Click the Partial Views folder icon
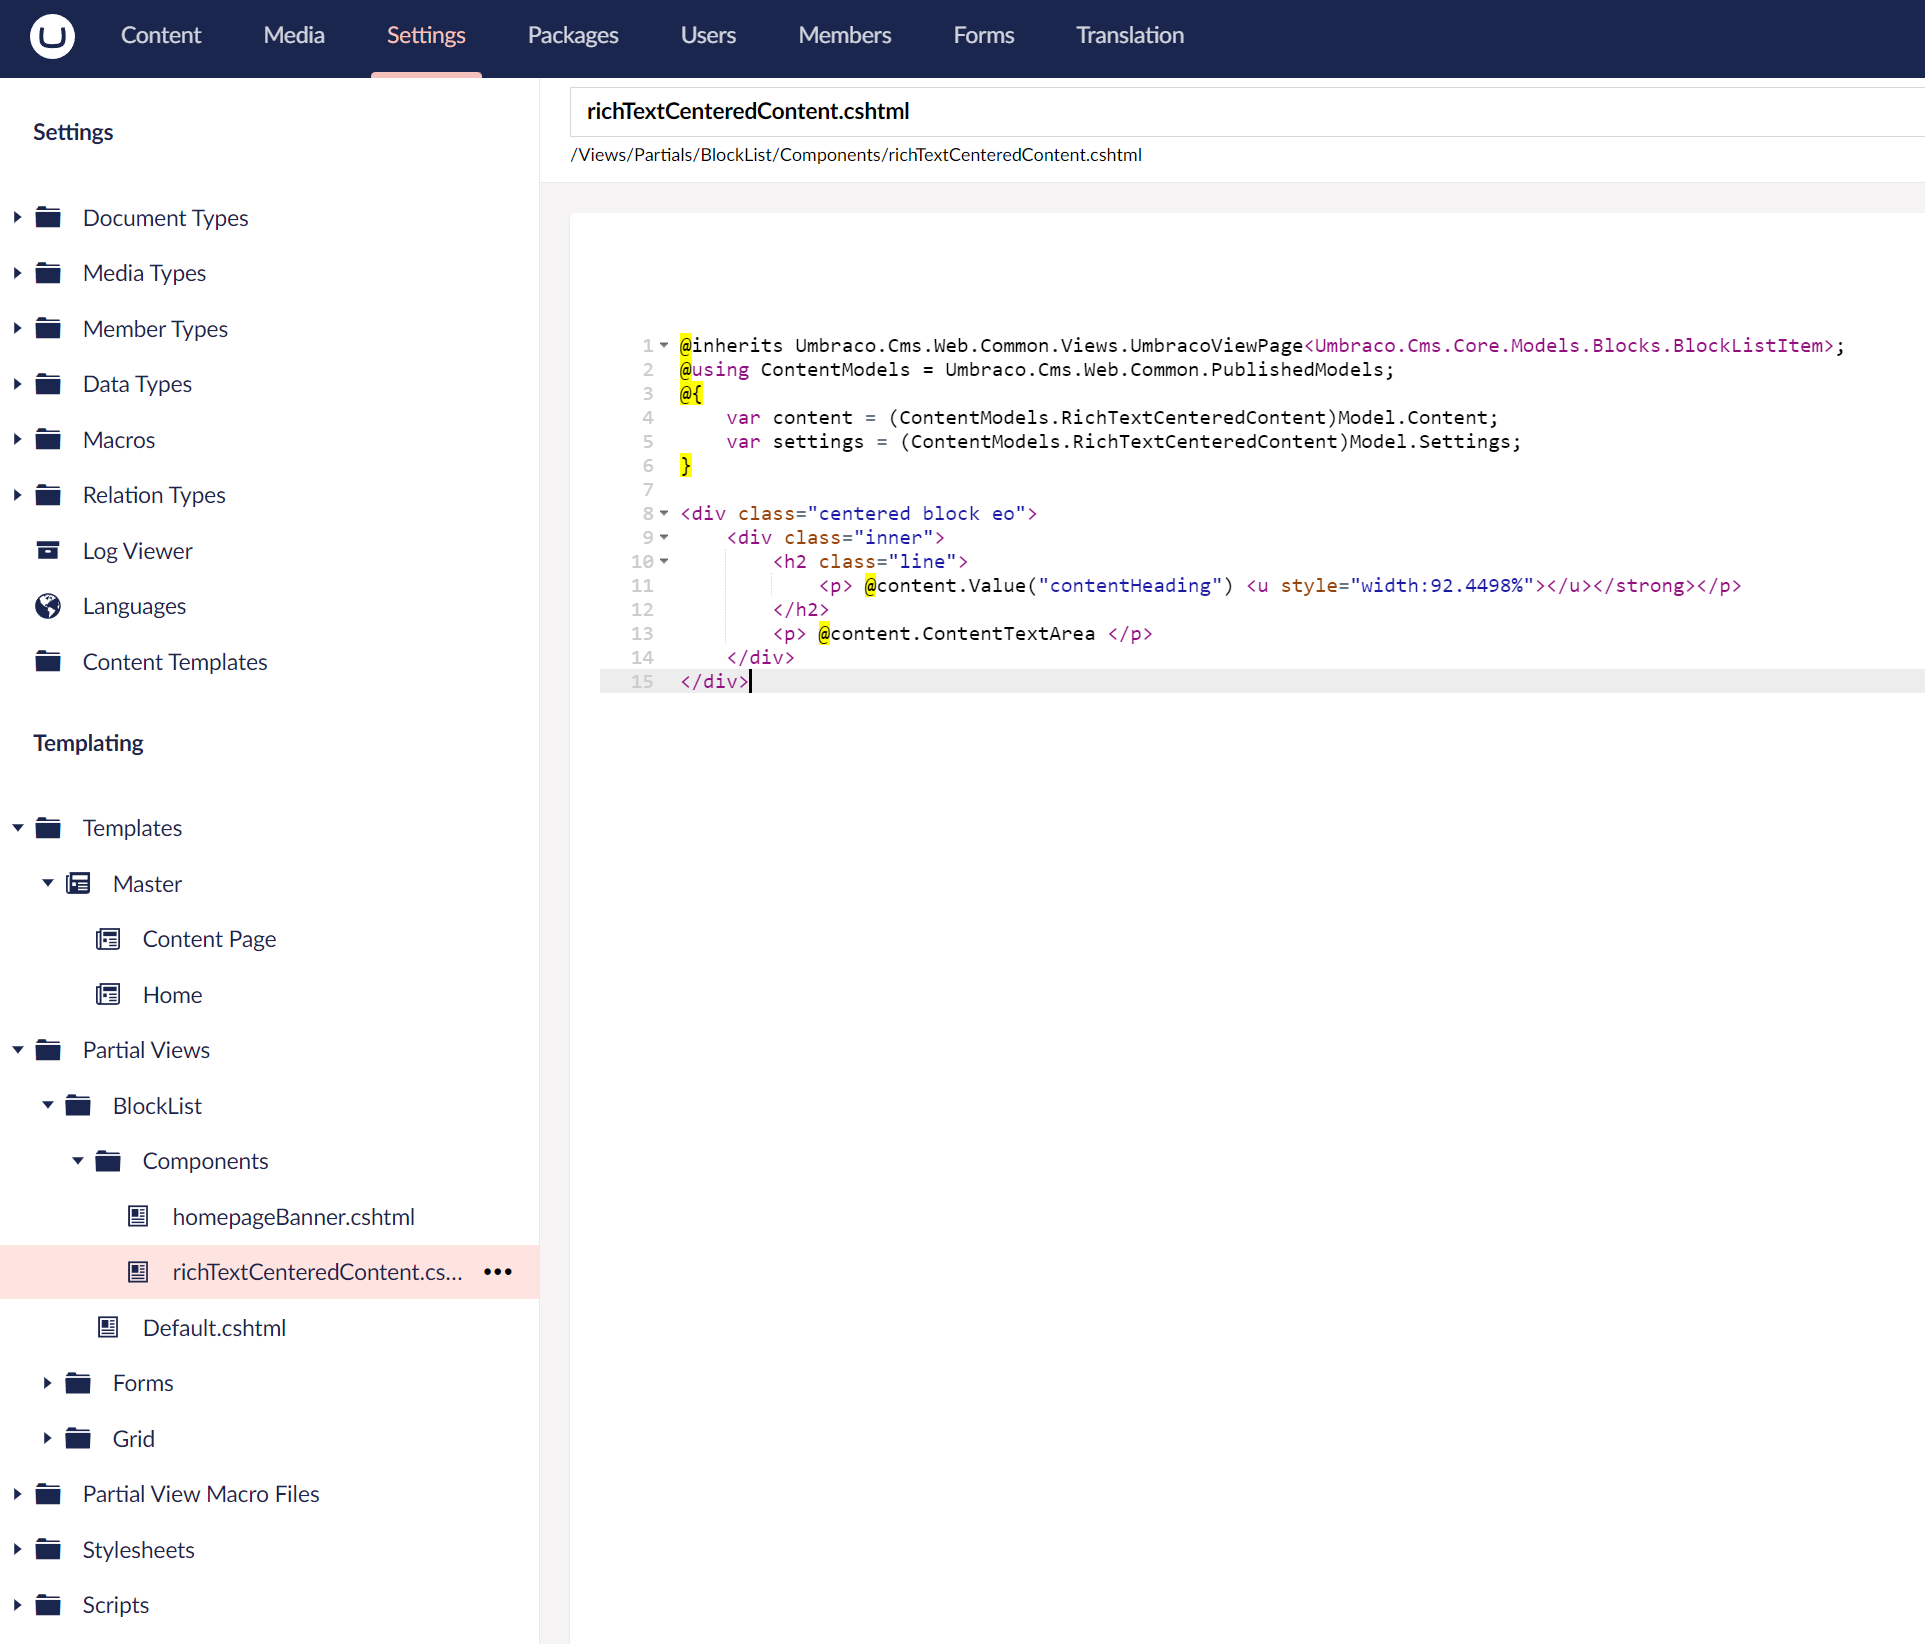This screenshot has width=1925, height=1644. 48,1049
